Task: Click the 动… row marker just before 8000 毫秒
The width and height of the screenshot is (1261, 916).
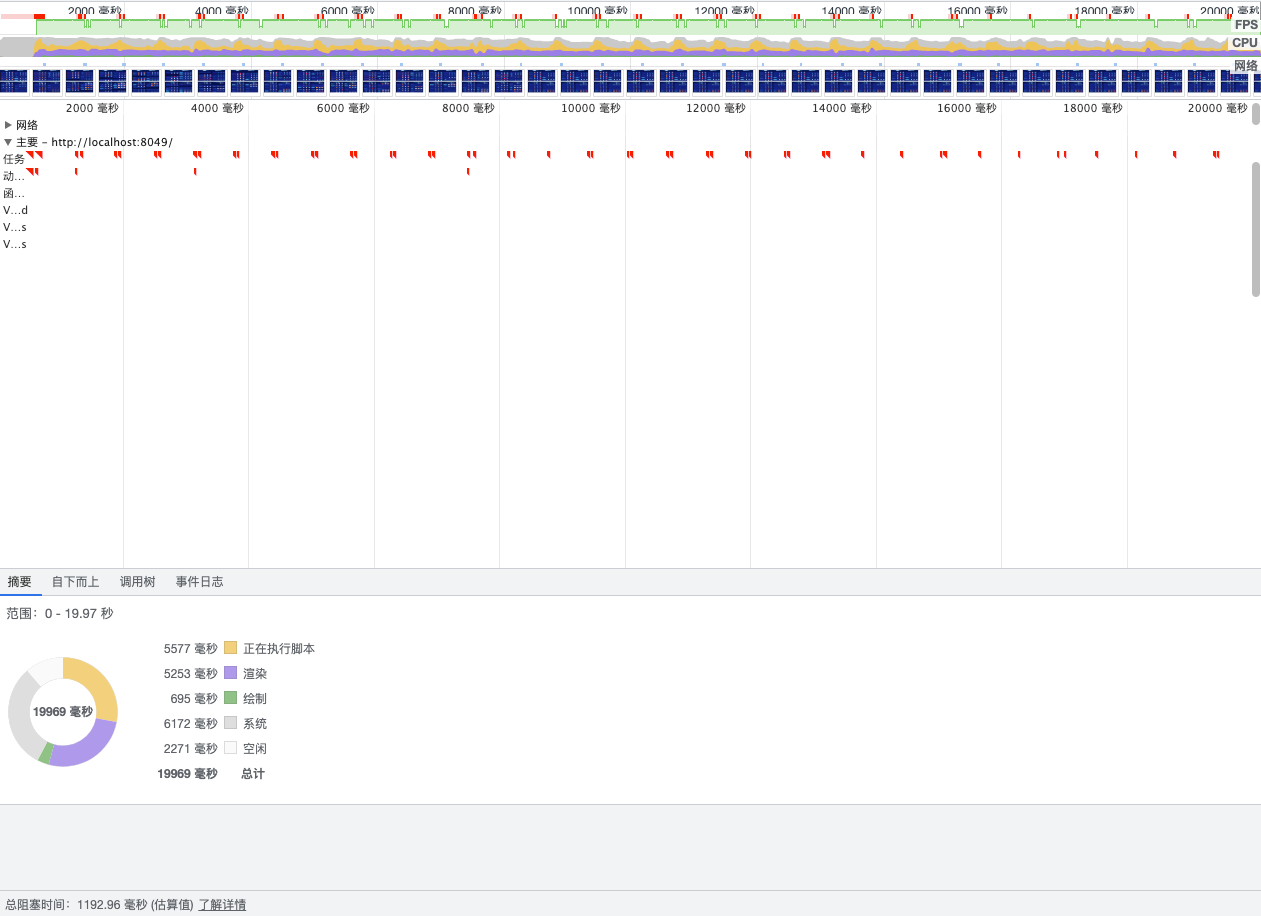Action: pos(468,172)
